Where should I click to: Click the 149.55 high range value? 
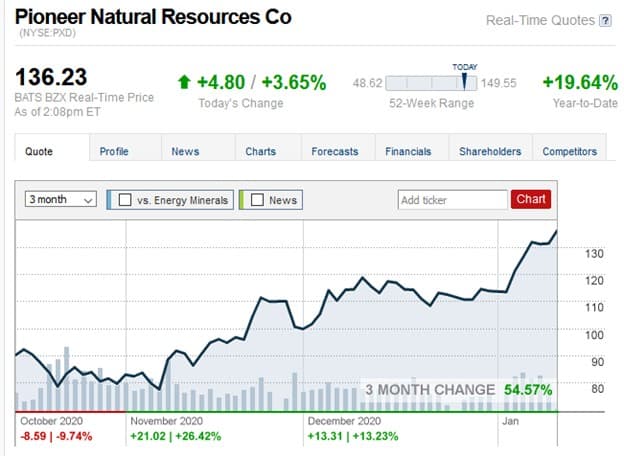point(498,83)
